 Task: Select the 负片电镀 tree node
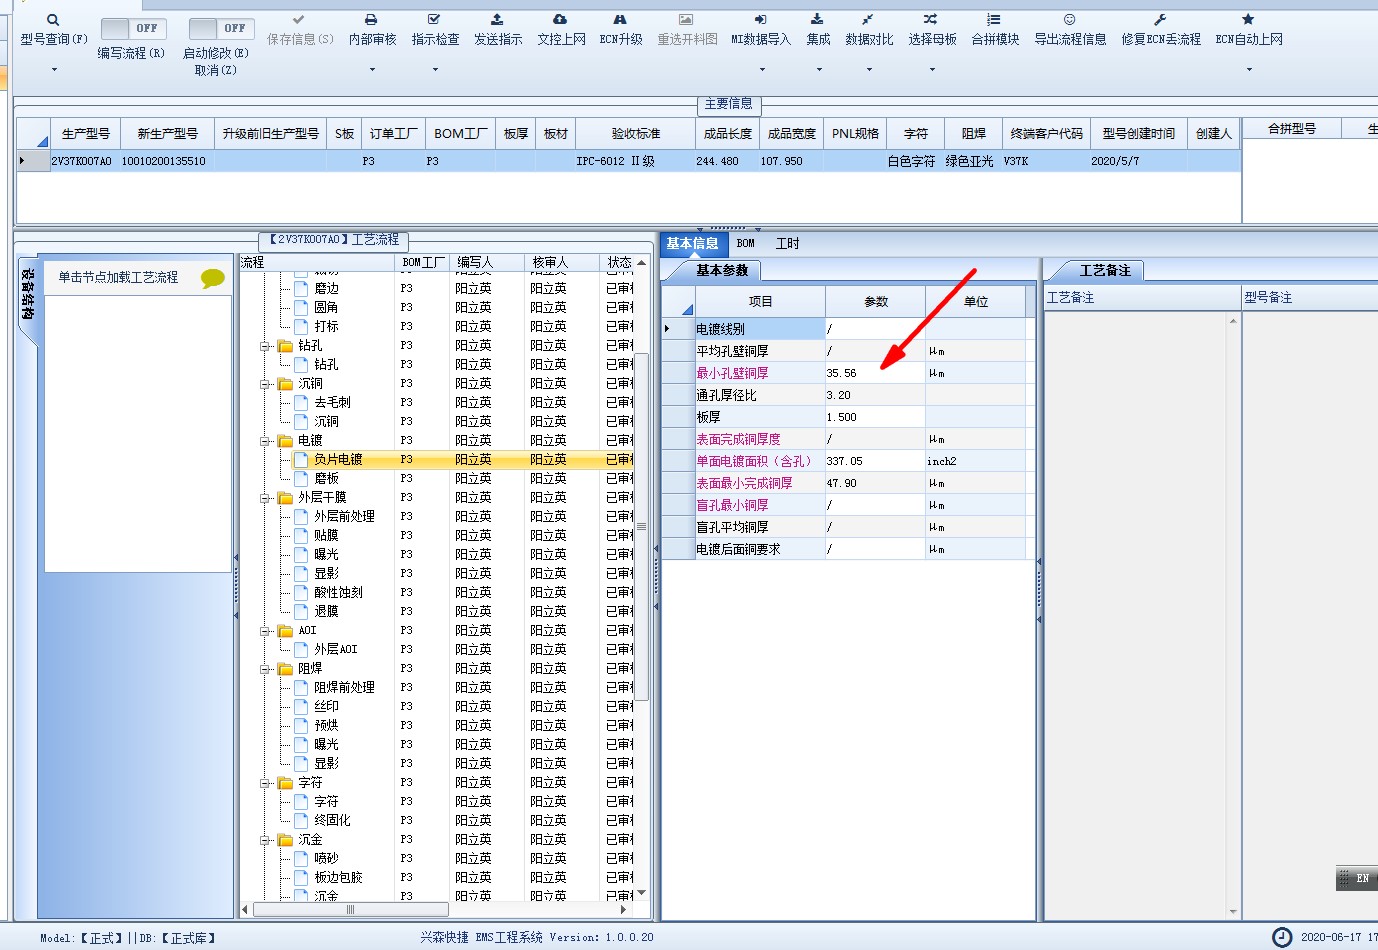(338, 460)
